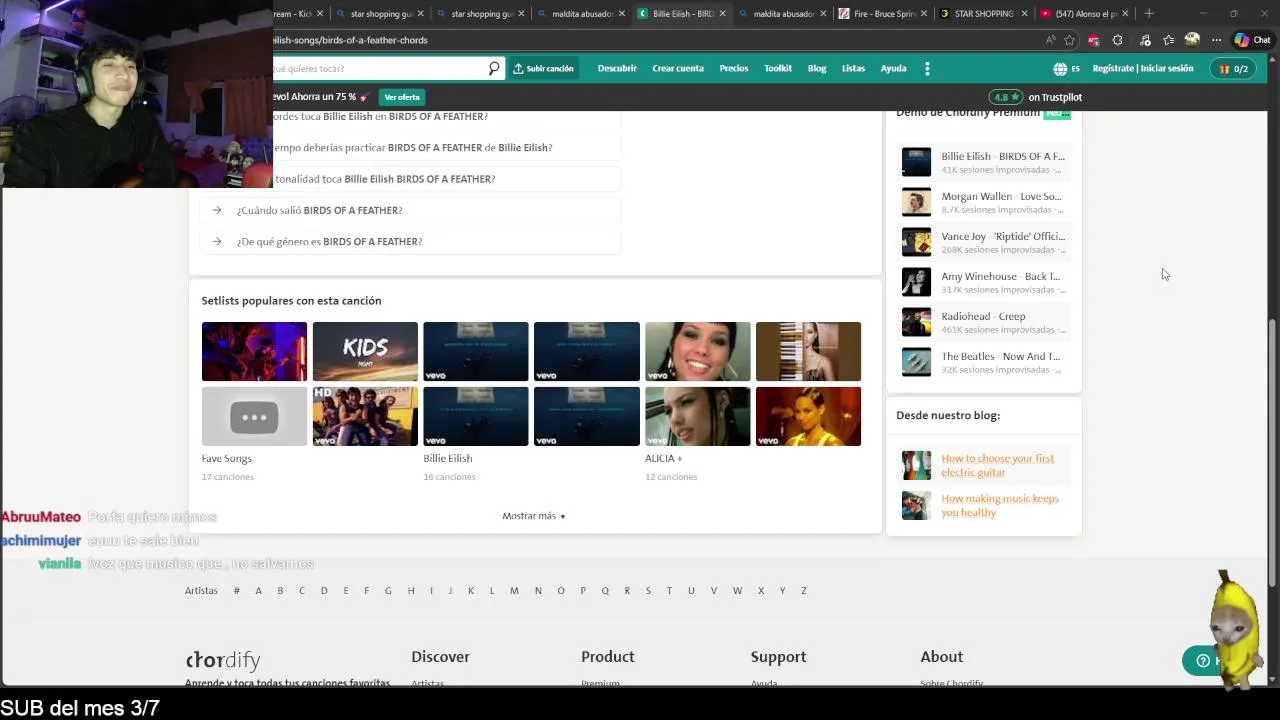Image resolution: width=1280 pixels, height=720 pixels.
Task: Open the 'Descubrir' menu item
Action: click(617, 69)
